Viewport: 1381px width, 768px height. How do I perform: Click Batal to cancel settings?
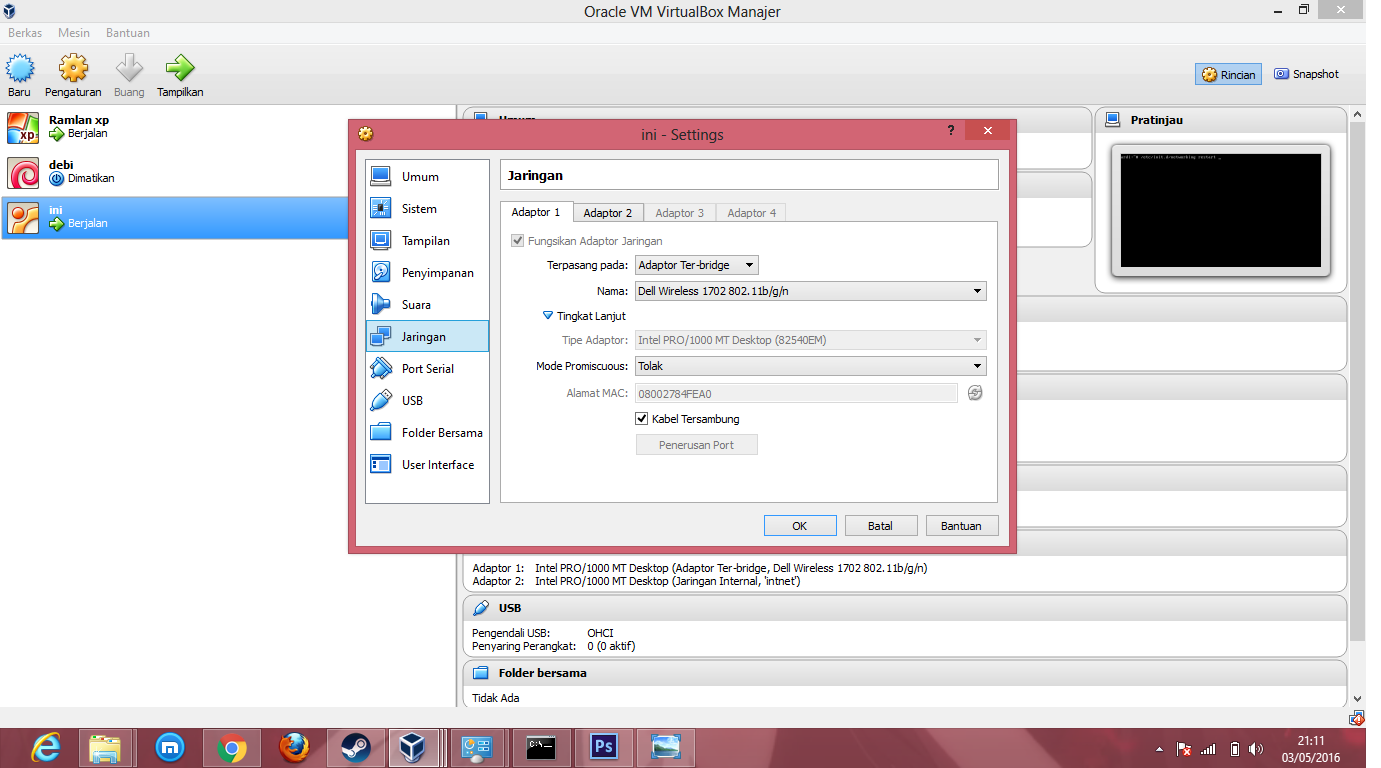pyautogui.click(x=881, y=526)
